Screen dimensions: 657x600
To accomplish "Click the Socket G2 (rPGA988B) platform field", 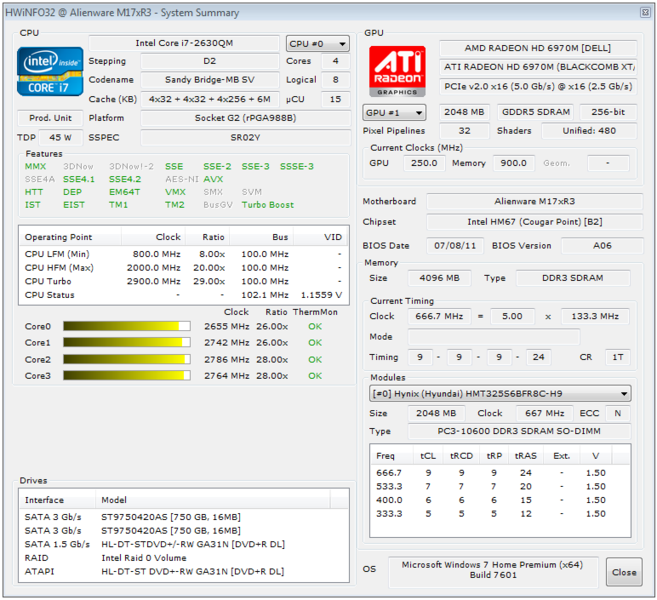I will tap(246, 118).
